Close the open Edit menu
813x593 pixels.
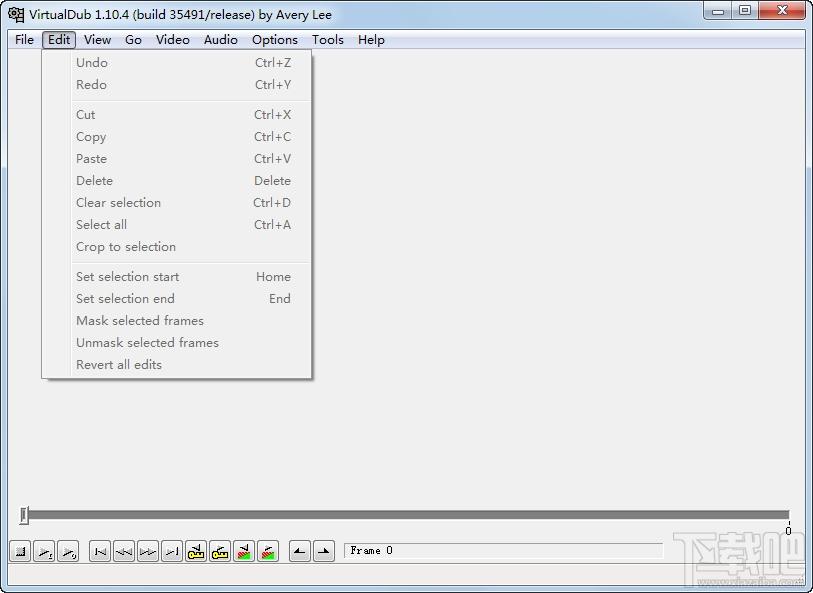59,40
